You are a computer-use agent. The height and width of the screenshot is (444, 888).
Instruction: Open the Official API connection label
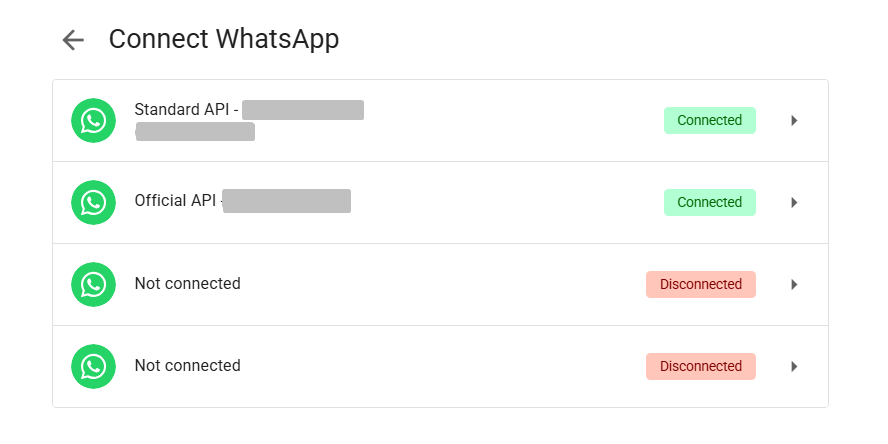click(x=177, y=201)
